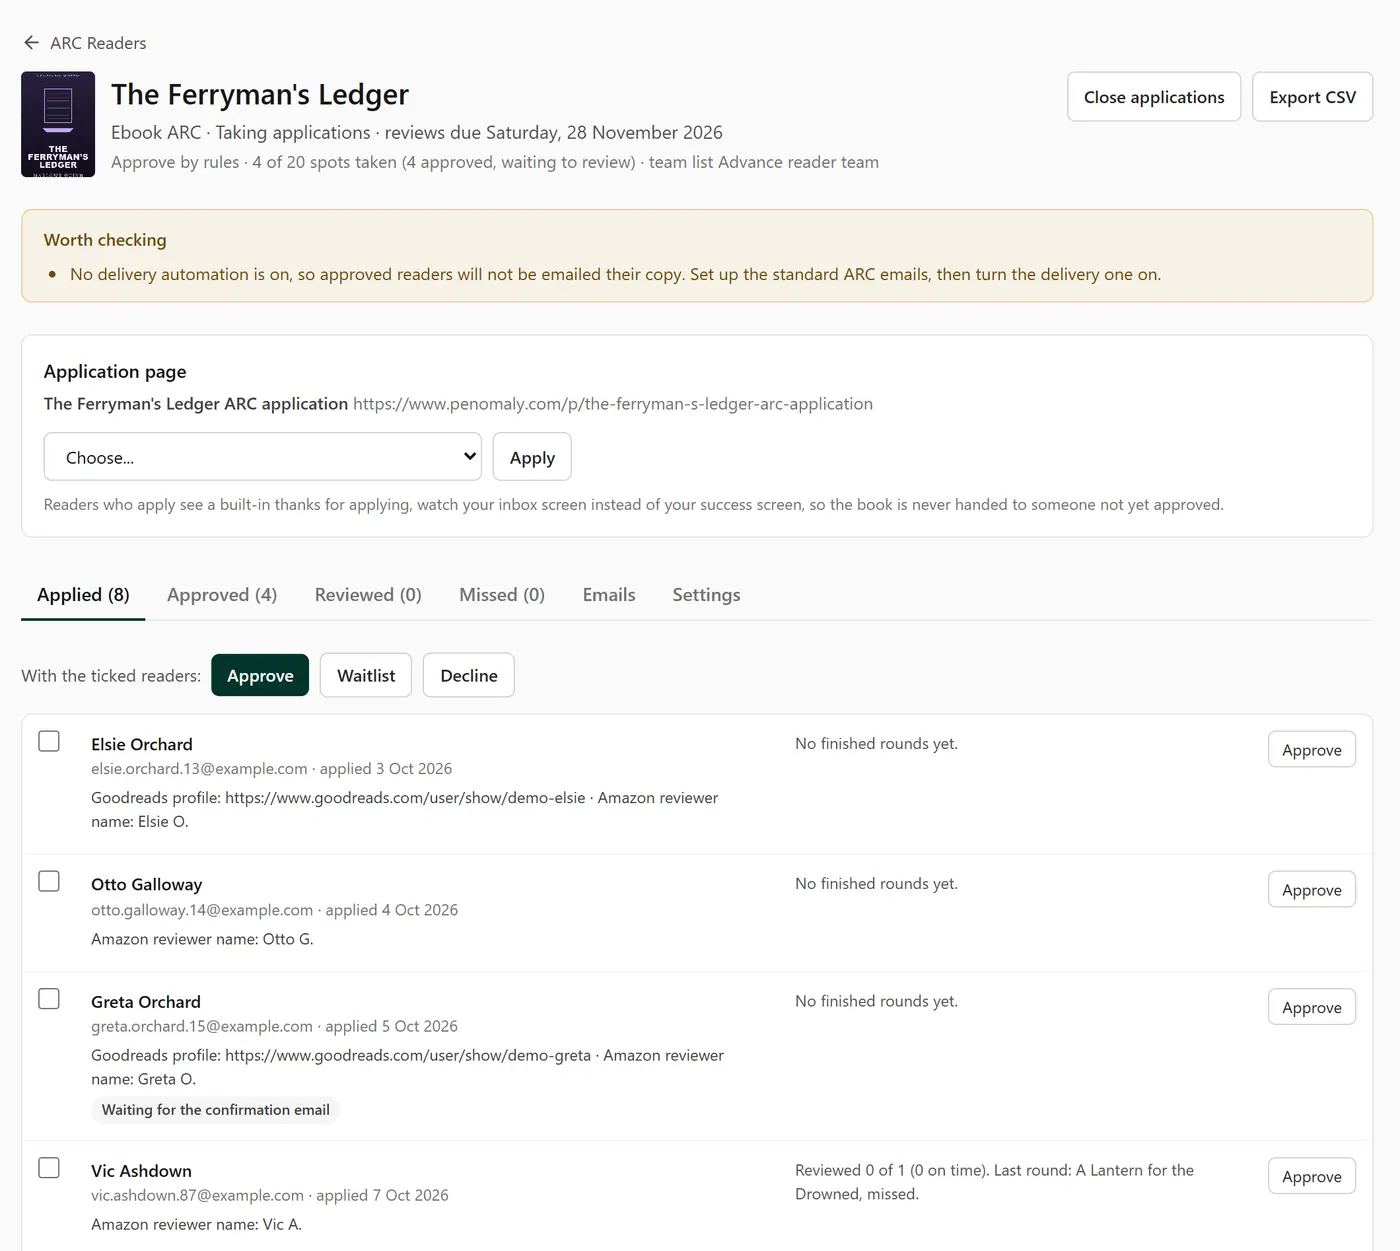Open The Ferryman's Ledger cover thumbnail
Viewport: 1400px width, 1251px height.
pos(58,124)
